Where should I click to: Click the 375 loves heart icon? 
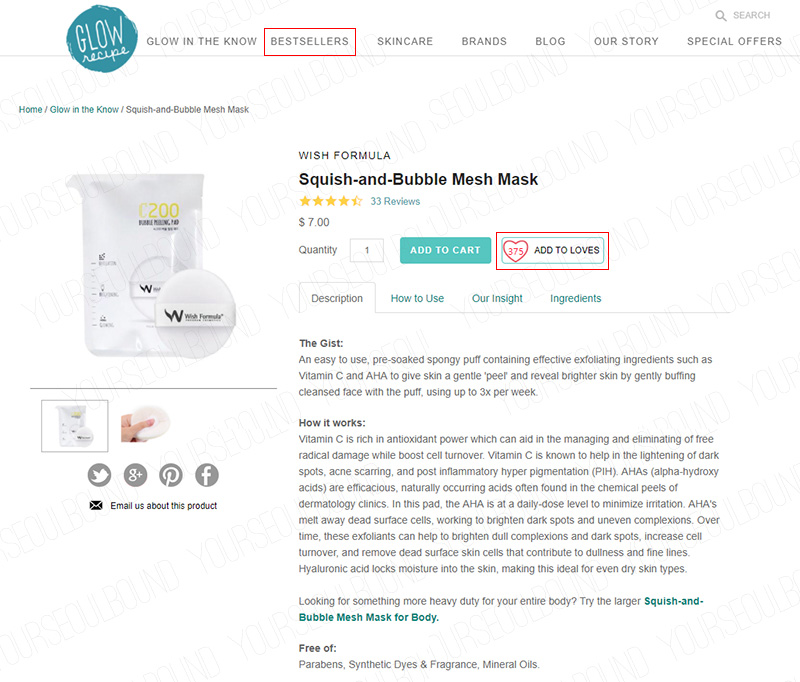[515, 251]
